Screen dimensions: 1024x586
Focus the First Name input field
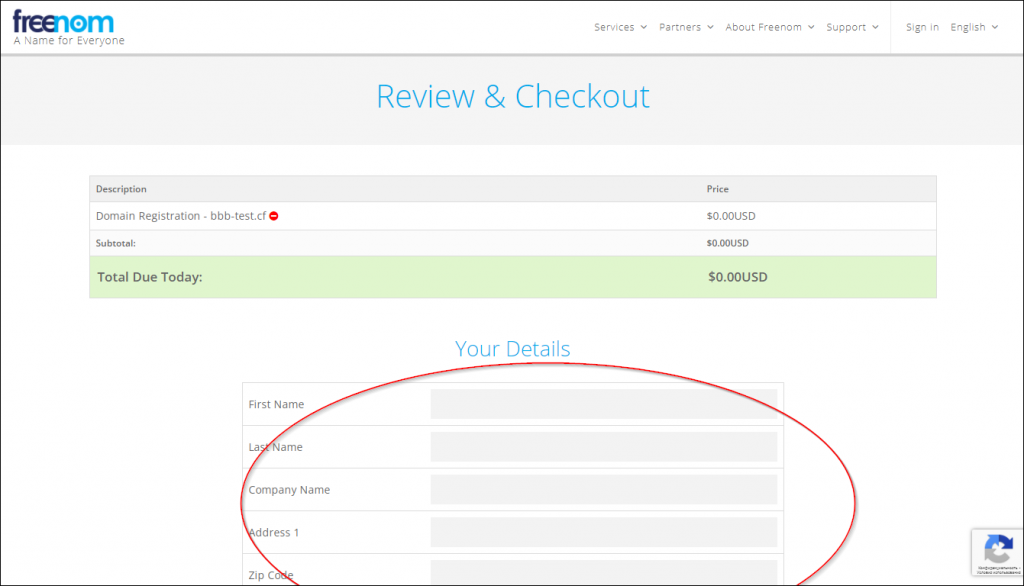coord(603,404)
